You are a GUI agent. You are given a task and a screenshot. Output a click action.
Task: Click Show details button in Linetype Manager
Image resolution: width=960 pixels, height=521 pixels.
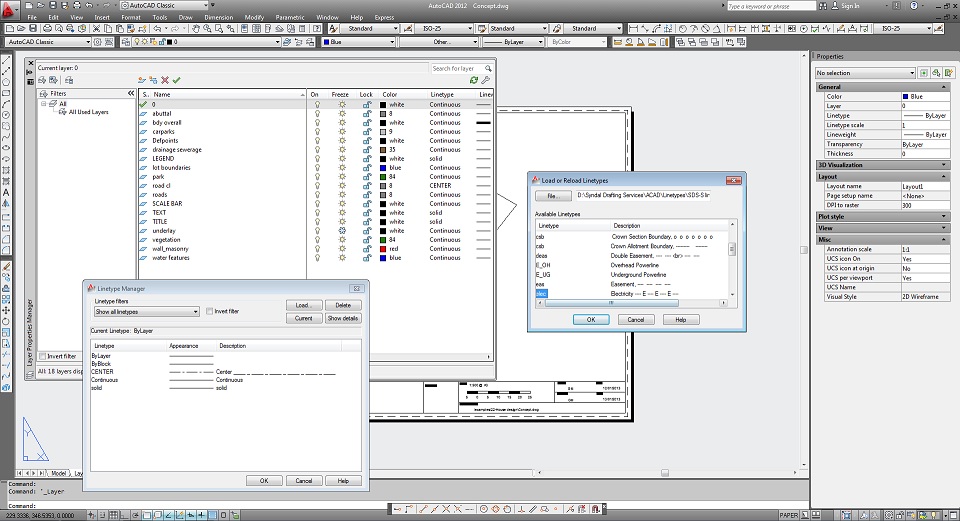[x=343, y=318]
